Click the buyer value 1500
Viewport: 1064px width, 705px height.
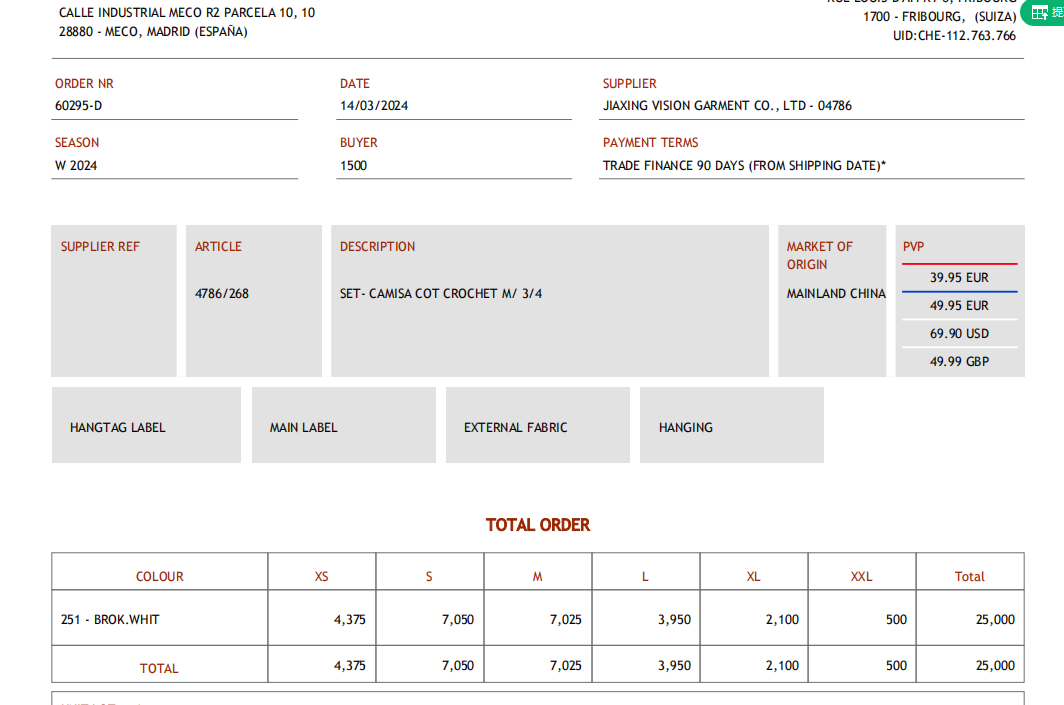(x=354, y=166)
